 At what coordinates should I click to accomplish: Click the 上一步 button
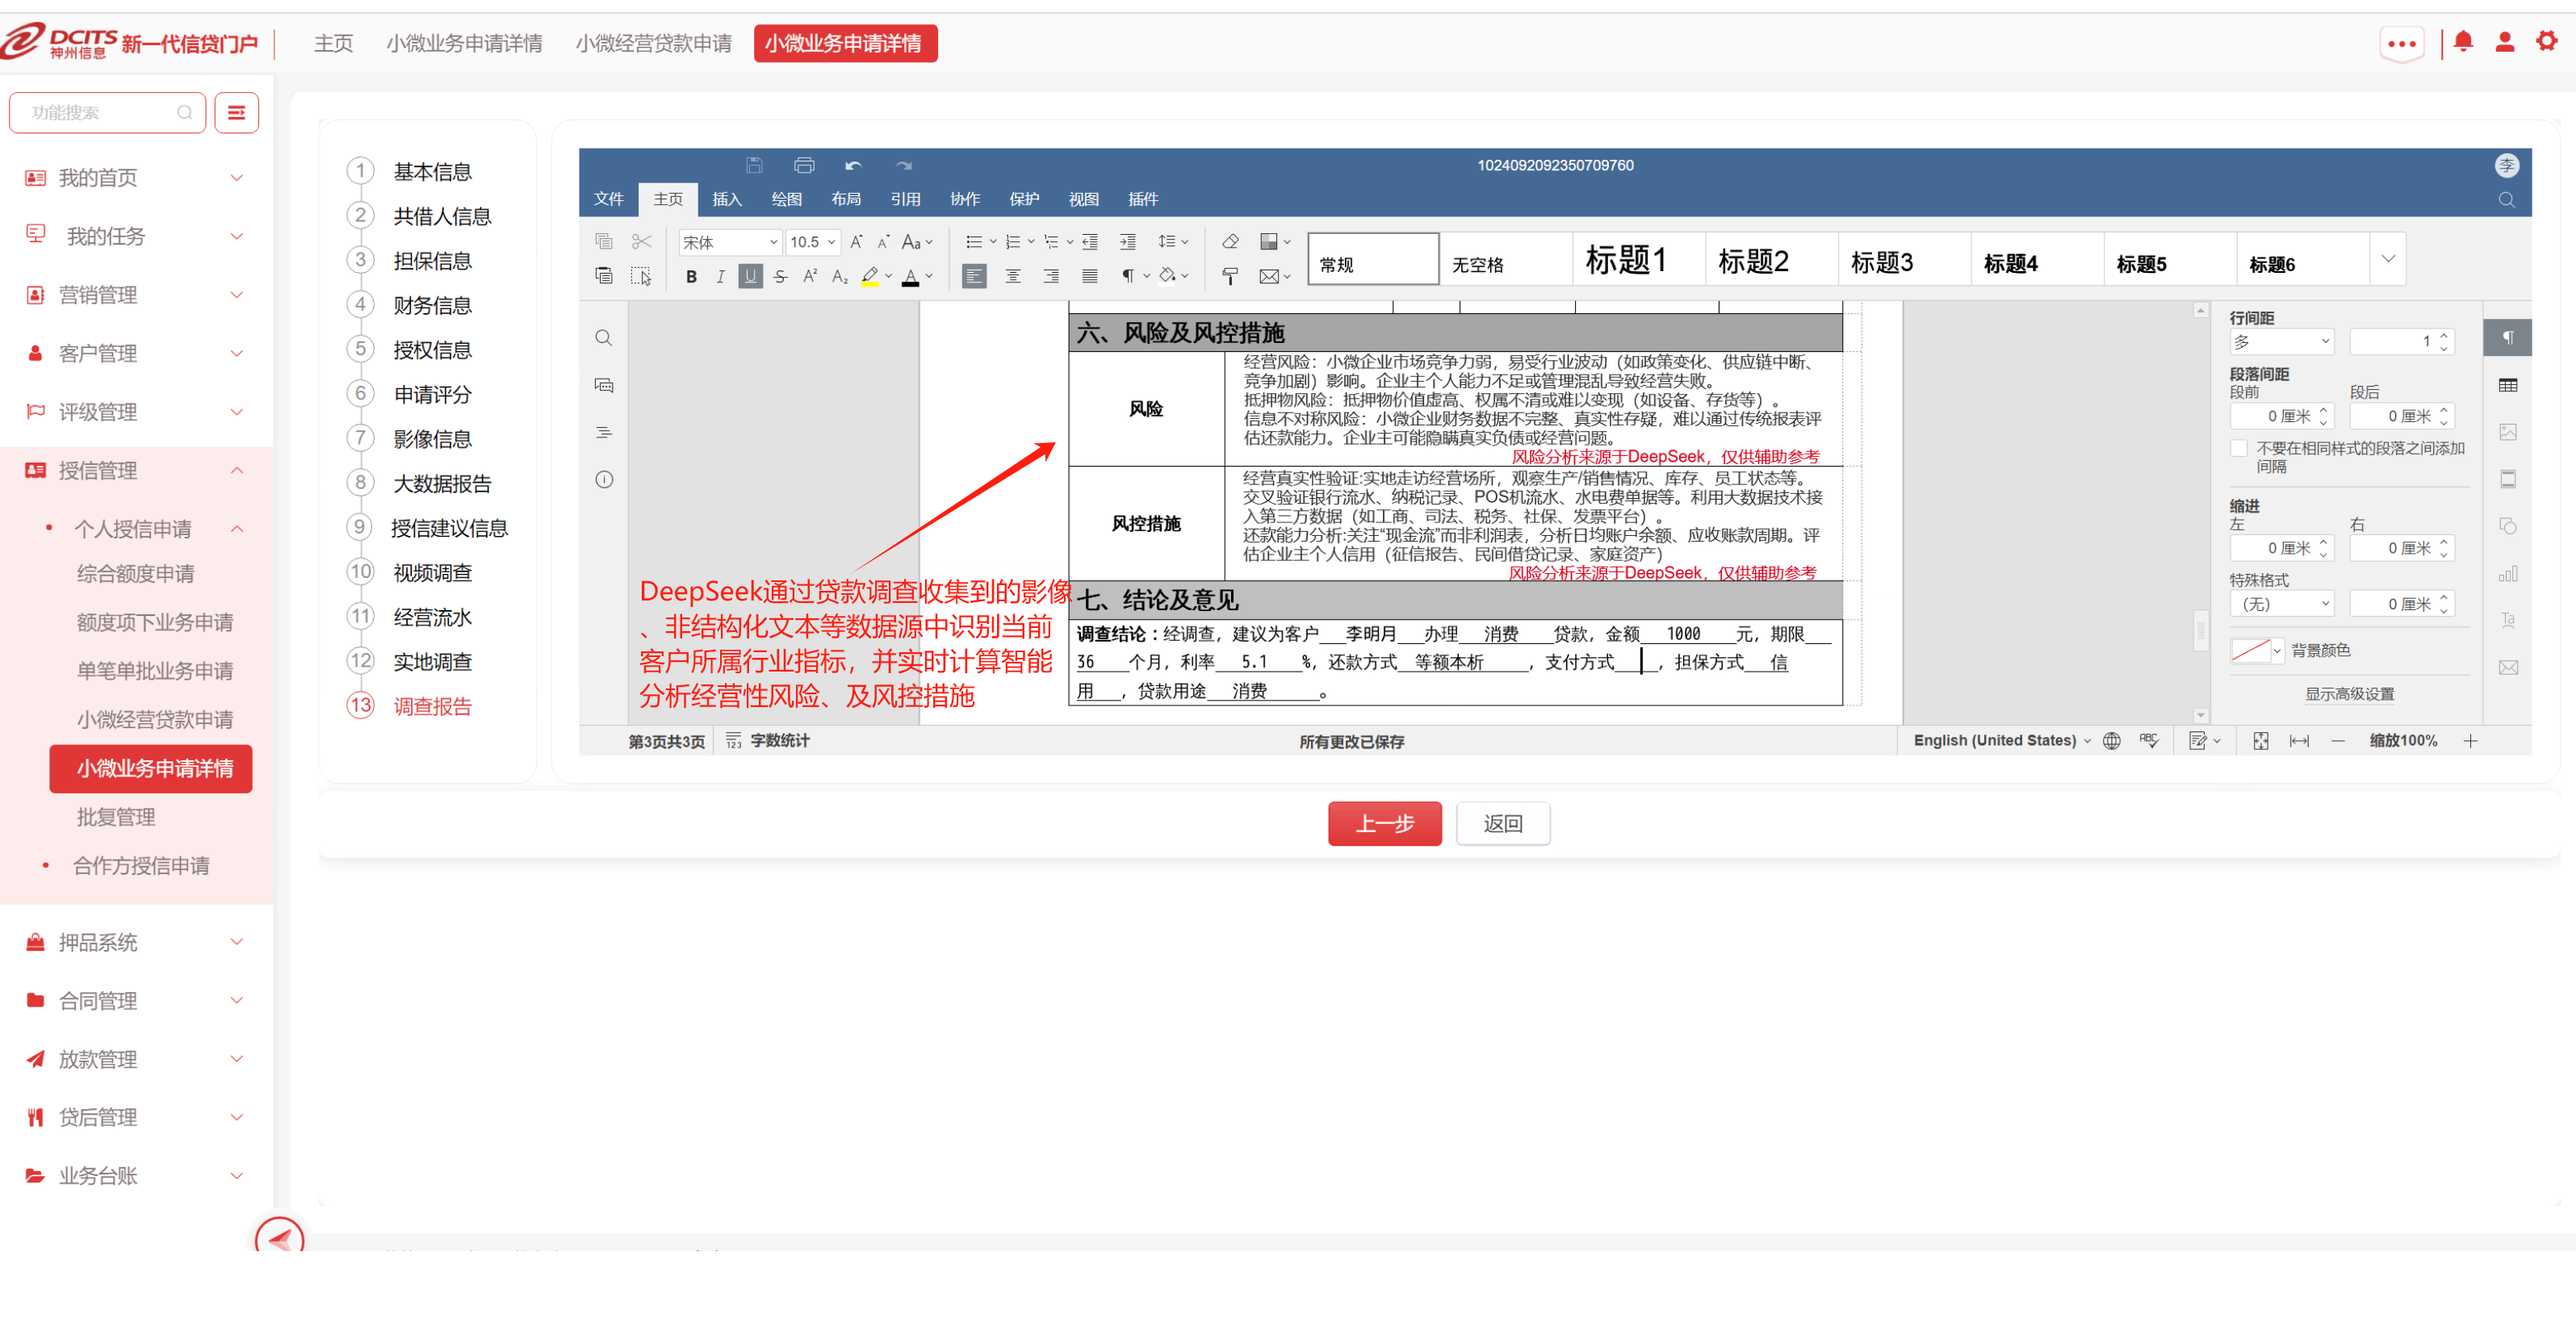pos(1384,823)
